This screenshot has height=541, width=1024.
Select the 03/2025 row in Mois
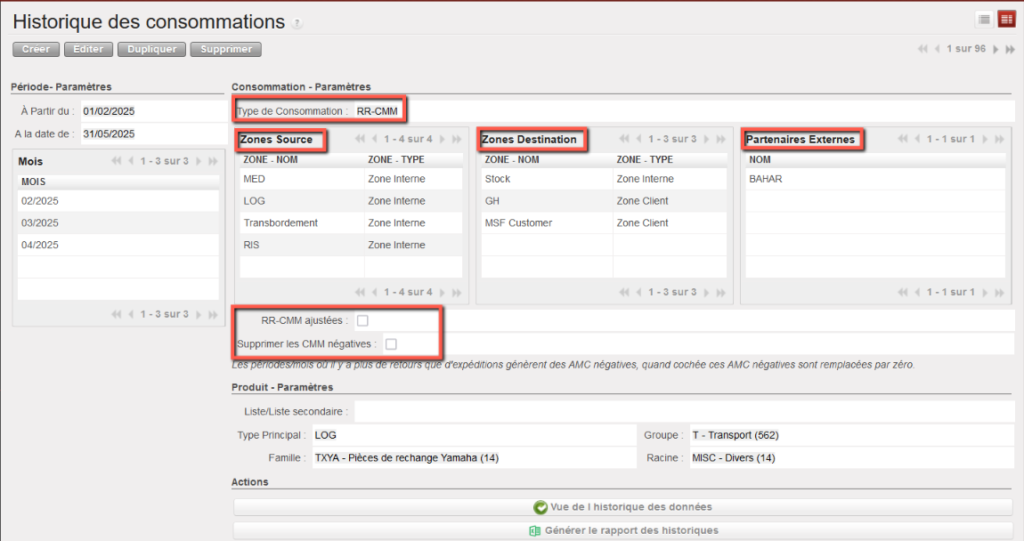point(118,223)
